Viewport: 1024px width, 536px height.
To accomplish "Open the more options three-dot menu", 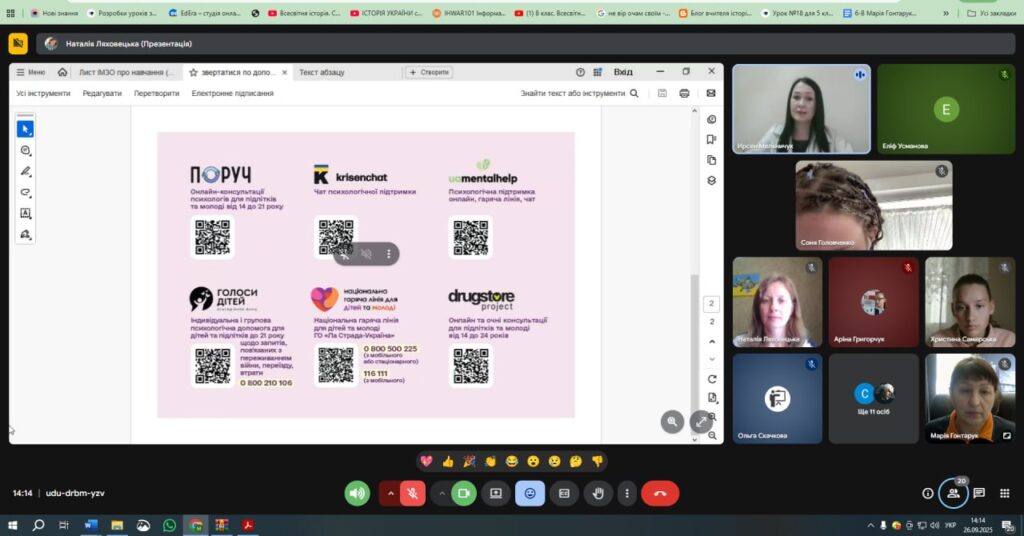I will [x=626, y=493].
